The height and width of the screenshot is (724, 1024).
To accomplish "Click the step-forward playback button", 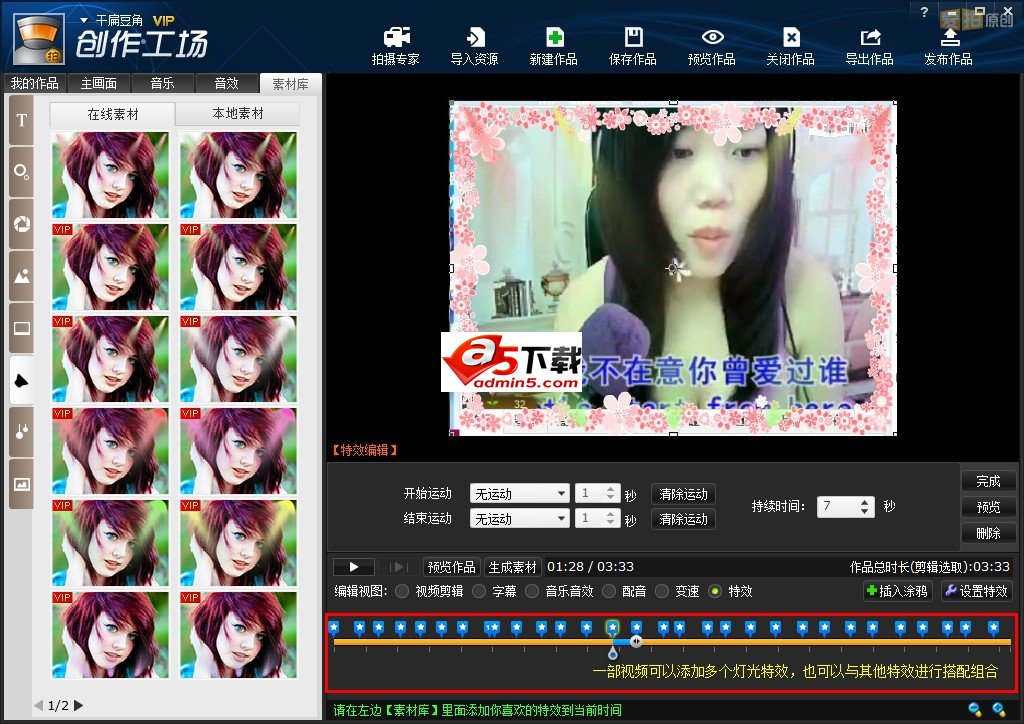I will 398,567.
